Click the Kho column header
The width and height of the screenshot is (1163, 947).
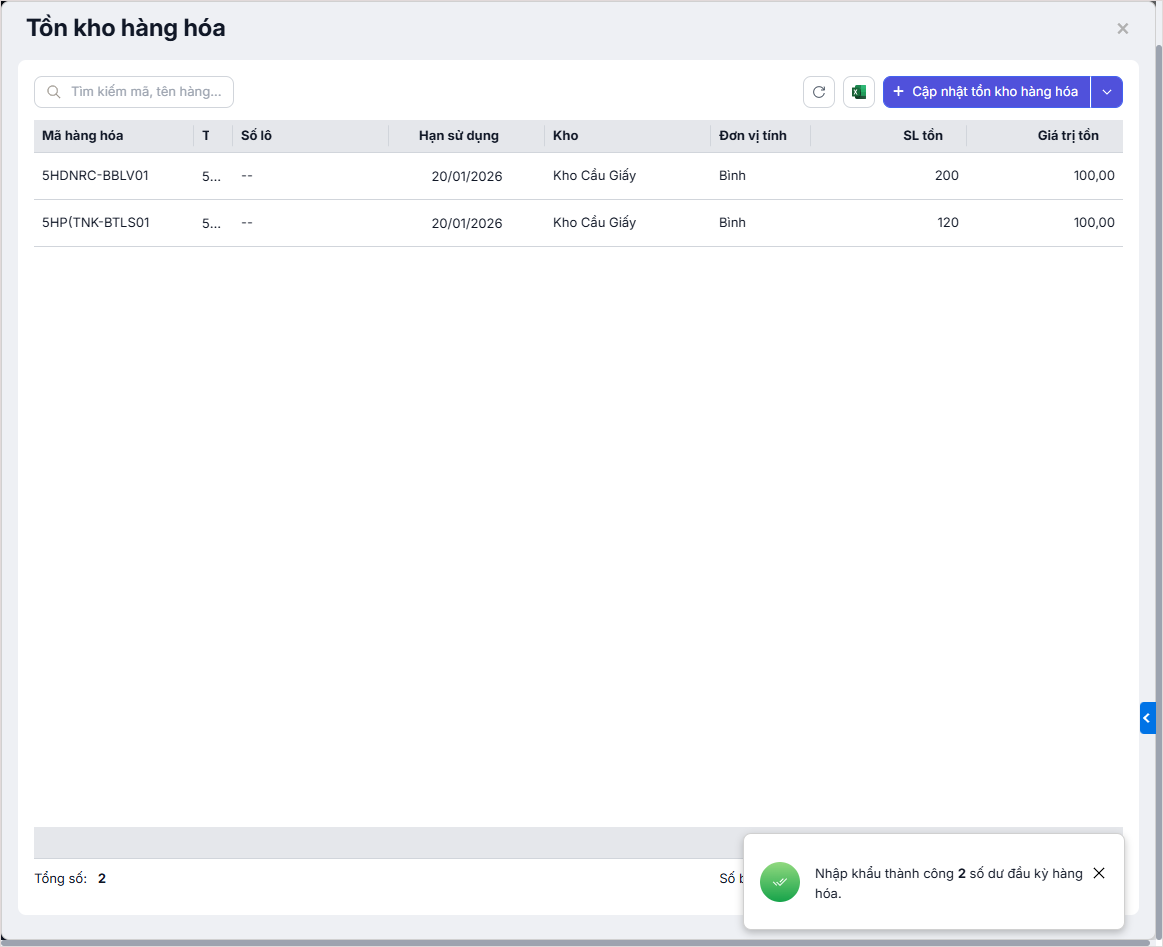coord(566,136)
